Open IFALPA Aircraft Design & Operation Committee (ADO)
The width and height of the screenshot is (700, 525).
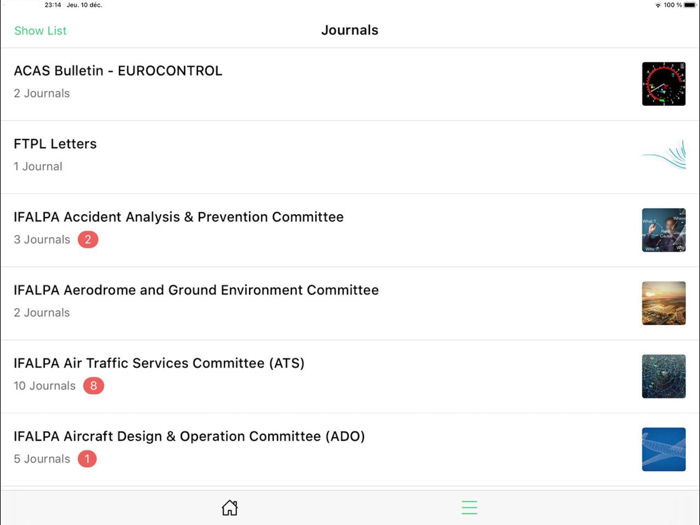click(x=350, y=450)
